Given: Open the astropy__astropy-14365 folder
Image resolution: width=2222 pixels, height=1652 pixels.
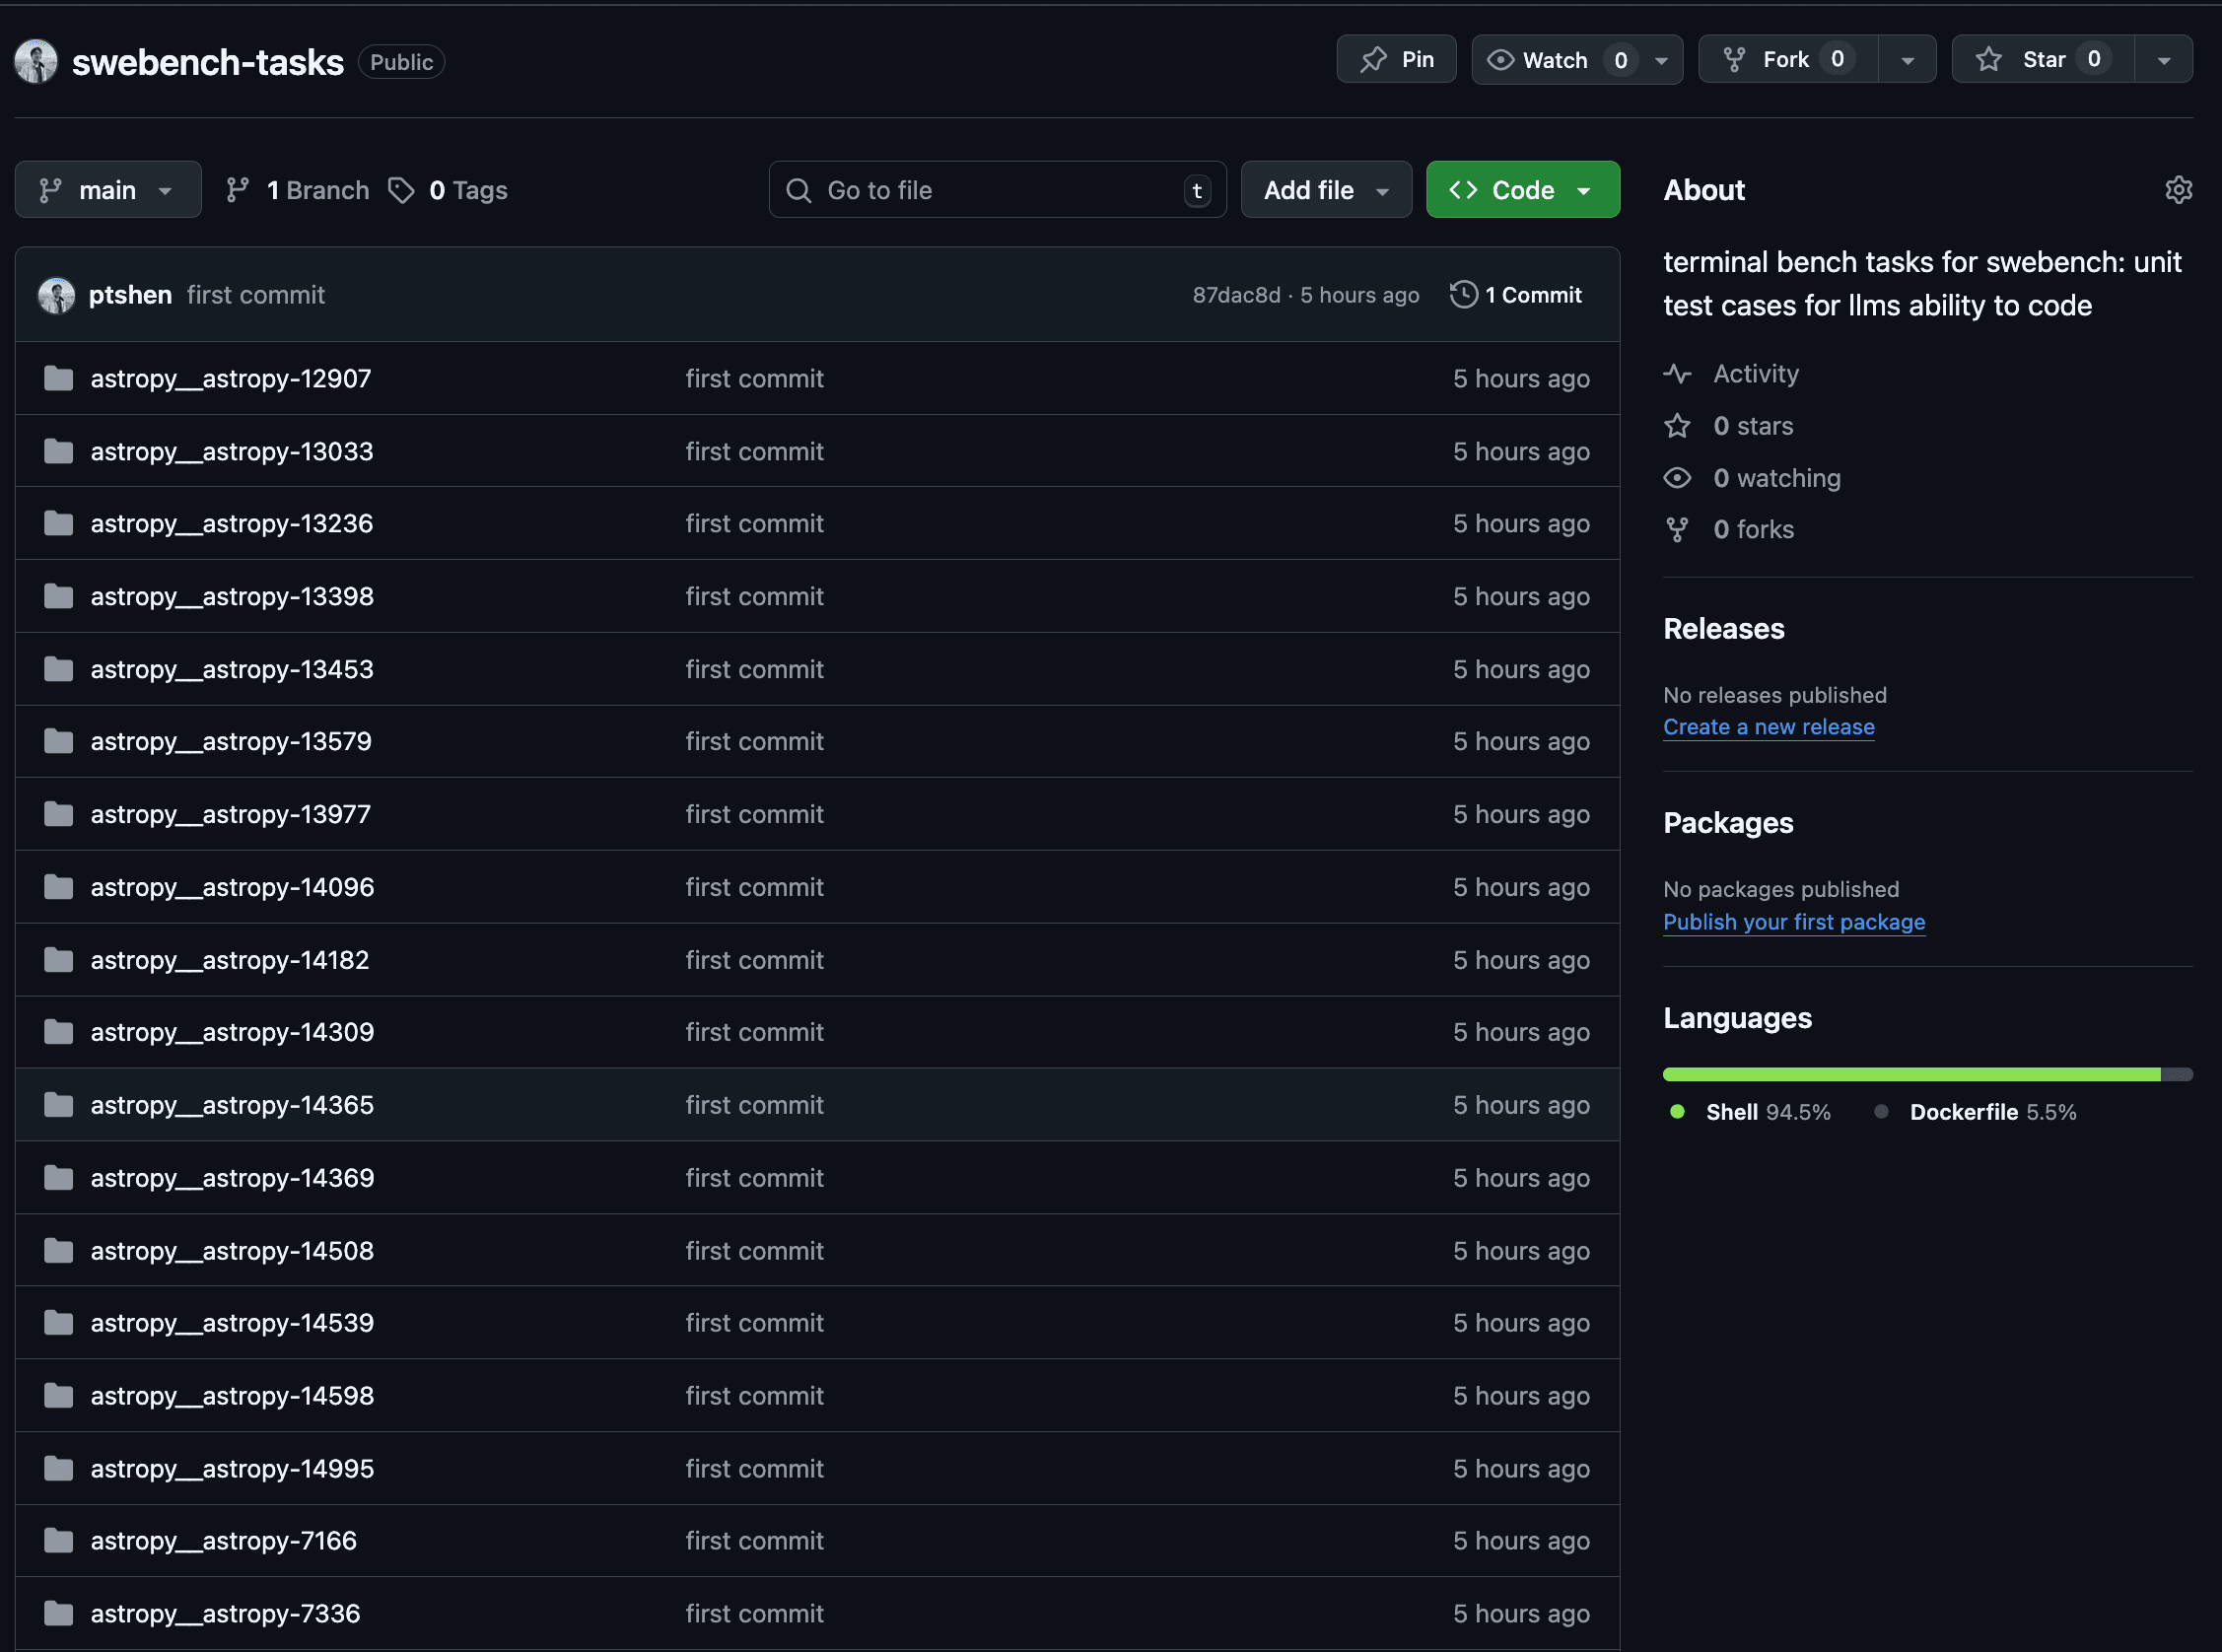Looking at the screenshot, I should tap(231, 1104).
